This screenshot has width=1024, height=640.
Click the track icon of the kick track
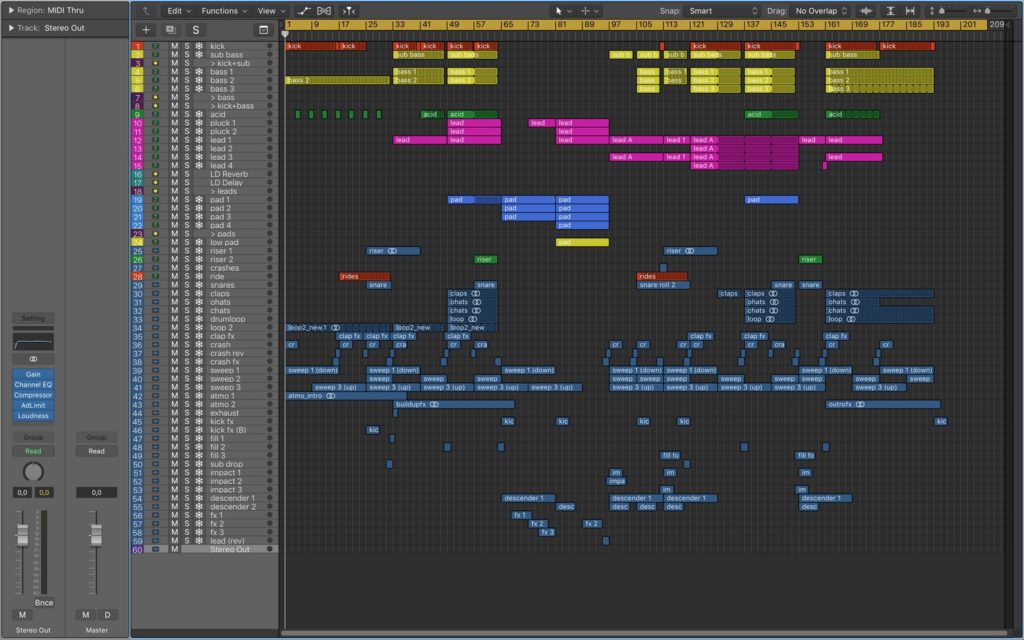tap(155, 46)
